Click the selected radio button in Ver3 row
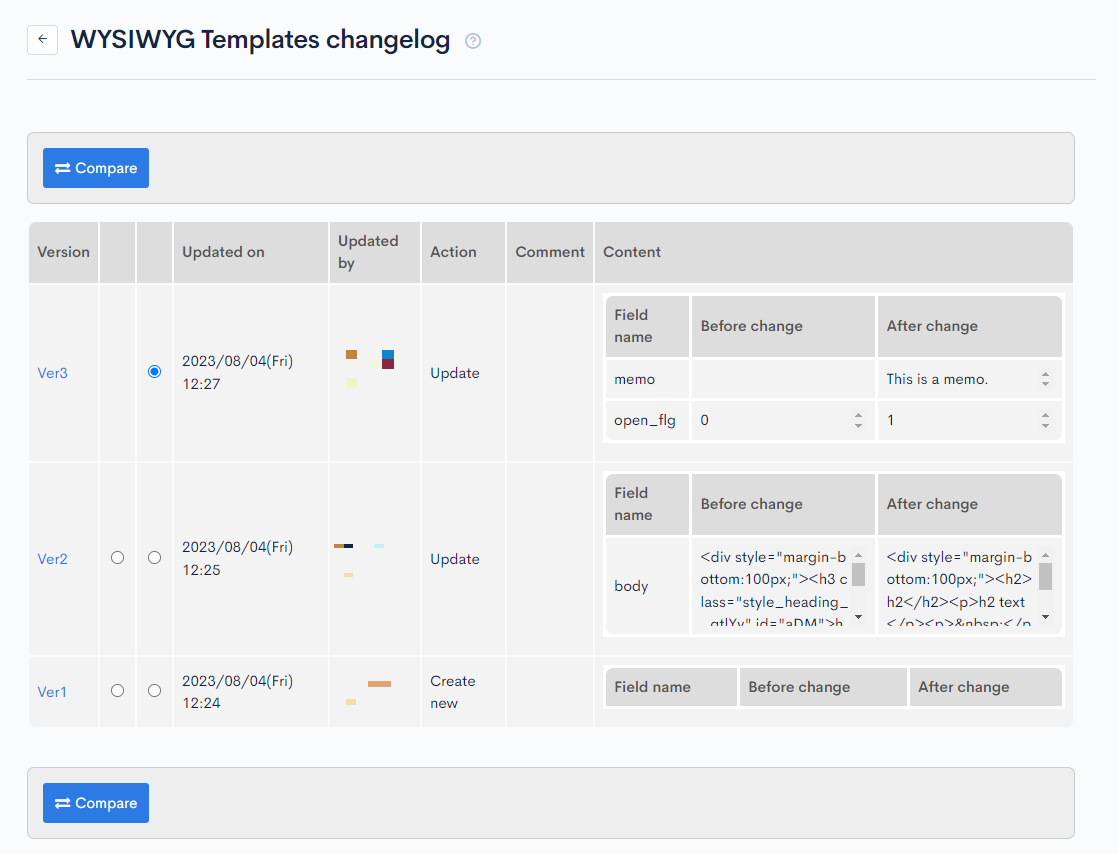 (154, 371)
